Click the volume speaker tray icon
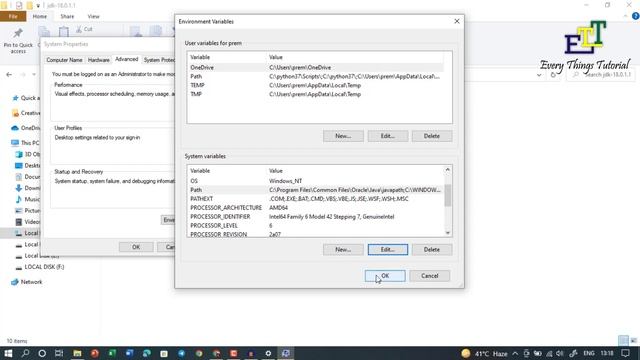640x360 pixels. [x=560, y=353]
